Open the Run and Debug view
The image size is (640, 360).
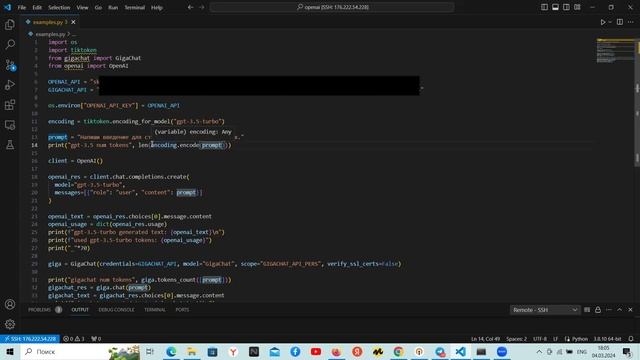[x=10, y=85]
